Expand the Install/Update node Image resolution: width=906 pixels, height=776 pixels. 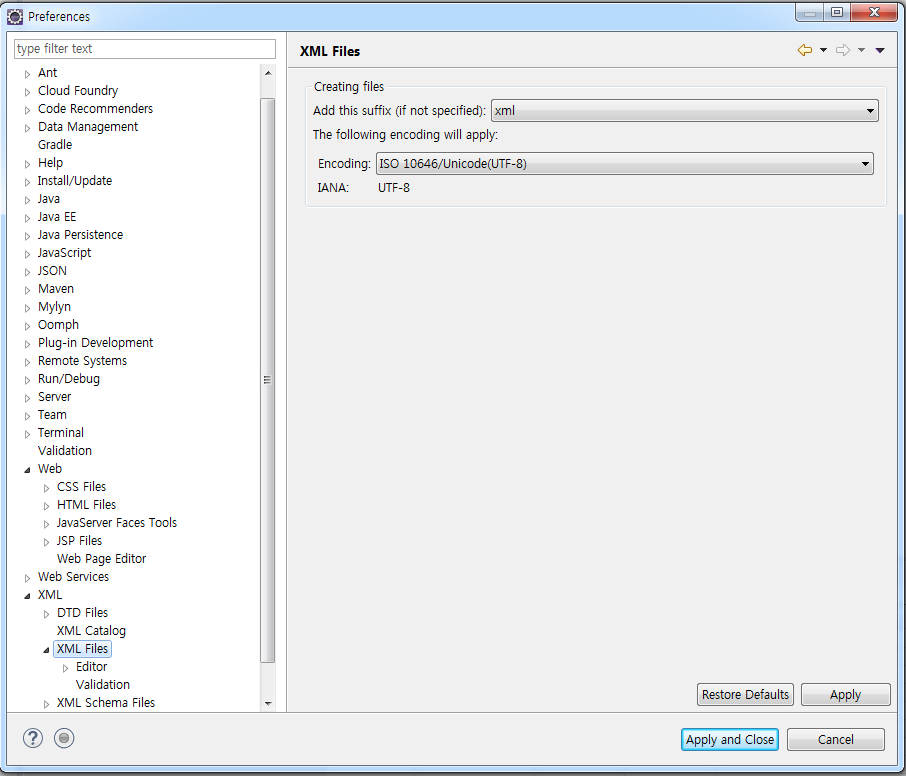click(27, 182)
